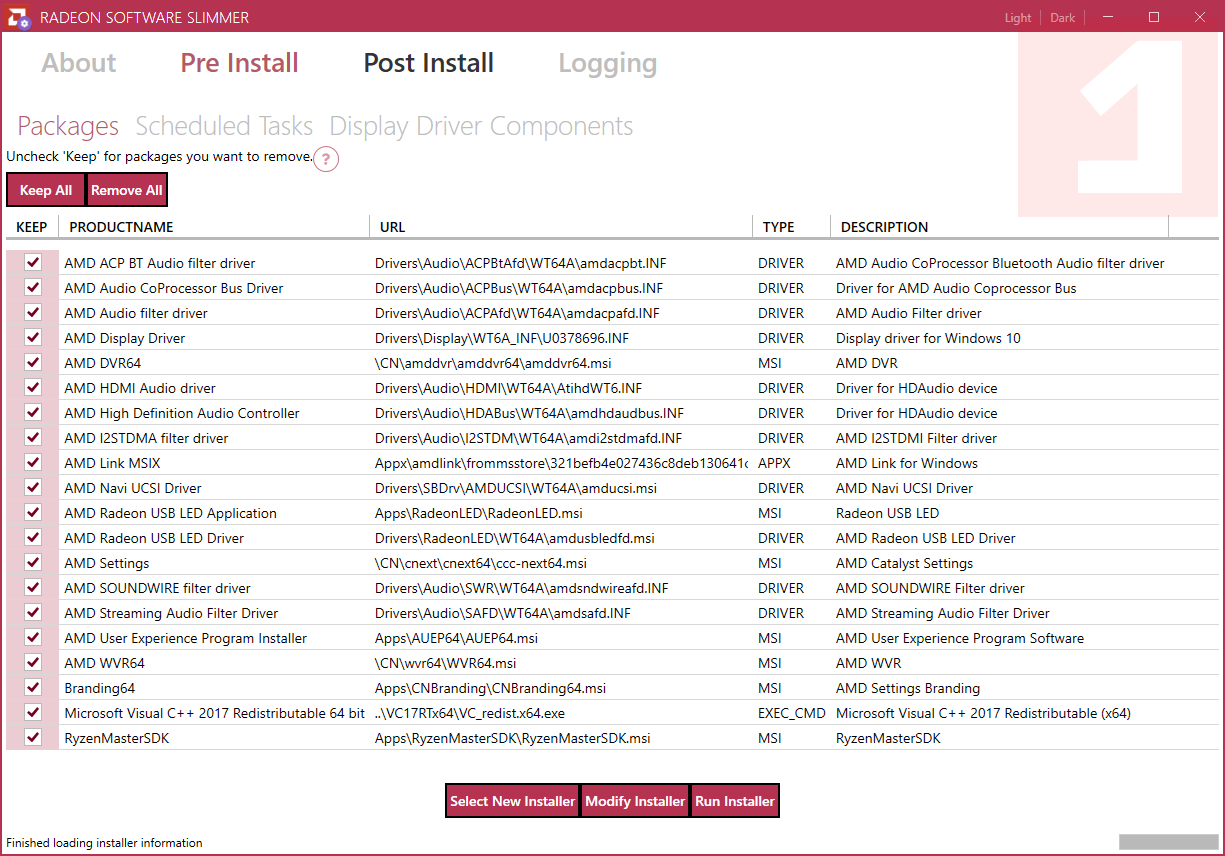
Task: Sort by the PRODUCTNAME column header
Action: click(x=121, y=227)
